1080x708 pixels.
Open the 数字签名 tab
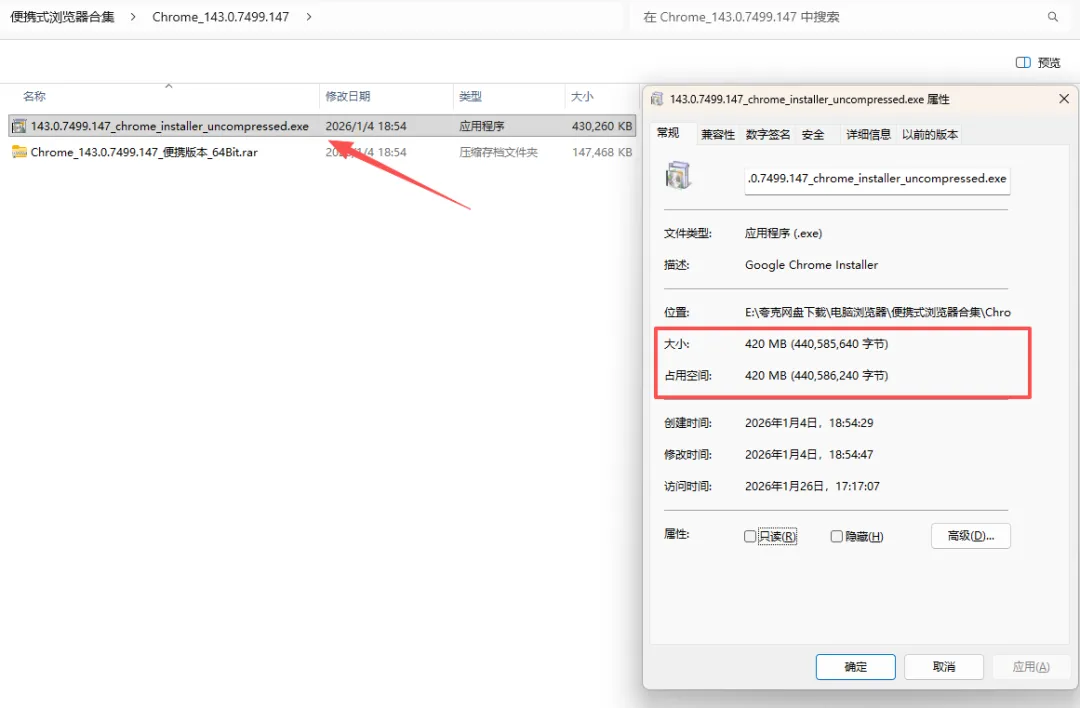pyautogui.click(x=768, y=134)
